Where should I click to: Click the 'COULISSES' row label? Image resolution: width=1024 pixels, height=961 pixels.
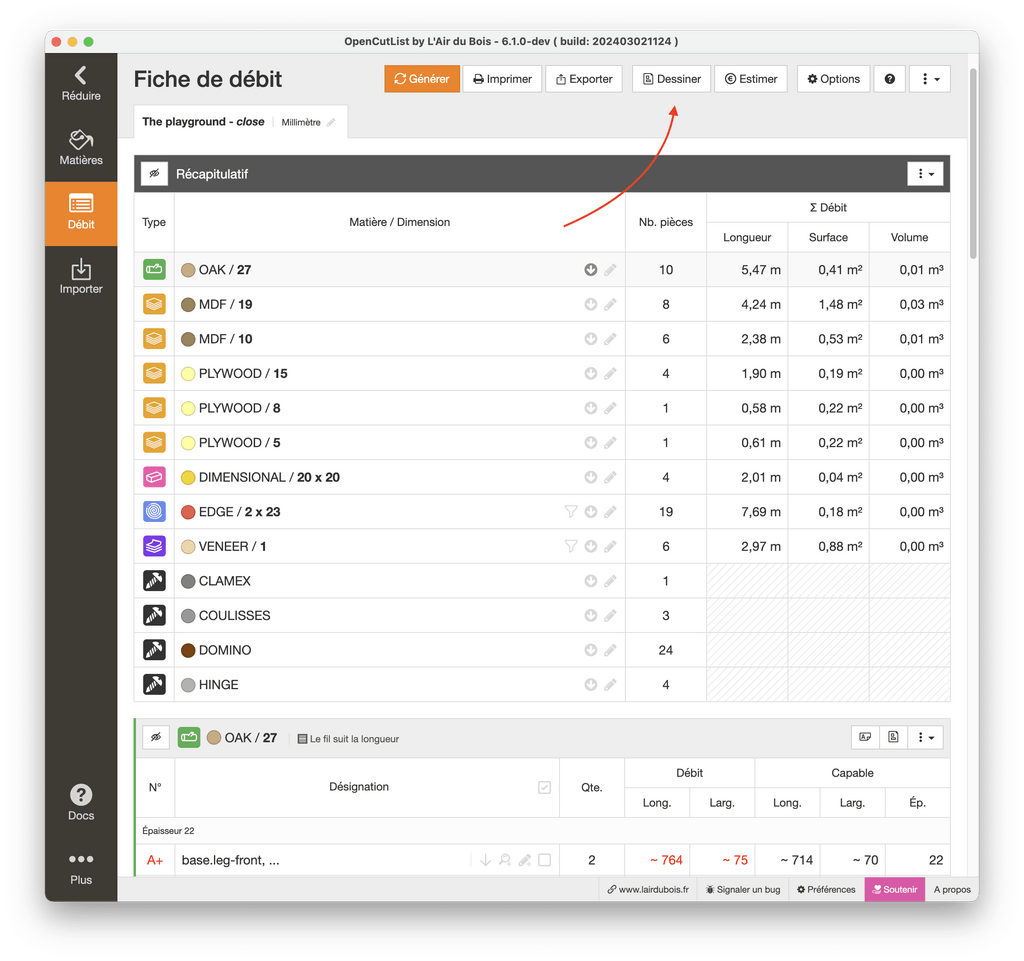click(x=234, y=616)
